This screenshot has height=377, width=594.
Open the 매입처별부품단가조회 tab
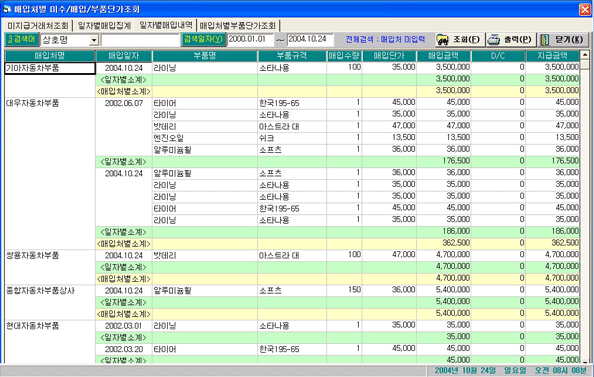click(238, 26)
